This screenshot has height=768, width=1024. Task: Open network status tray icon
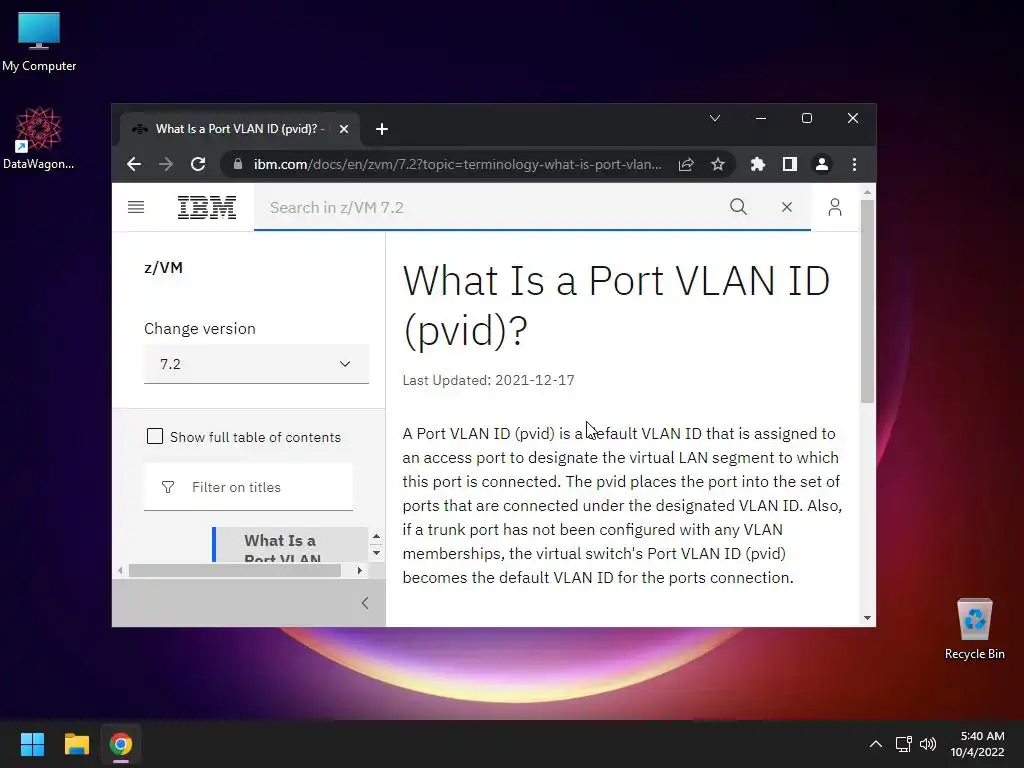[x=904, y=744]
